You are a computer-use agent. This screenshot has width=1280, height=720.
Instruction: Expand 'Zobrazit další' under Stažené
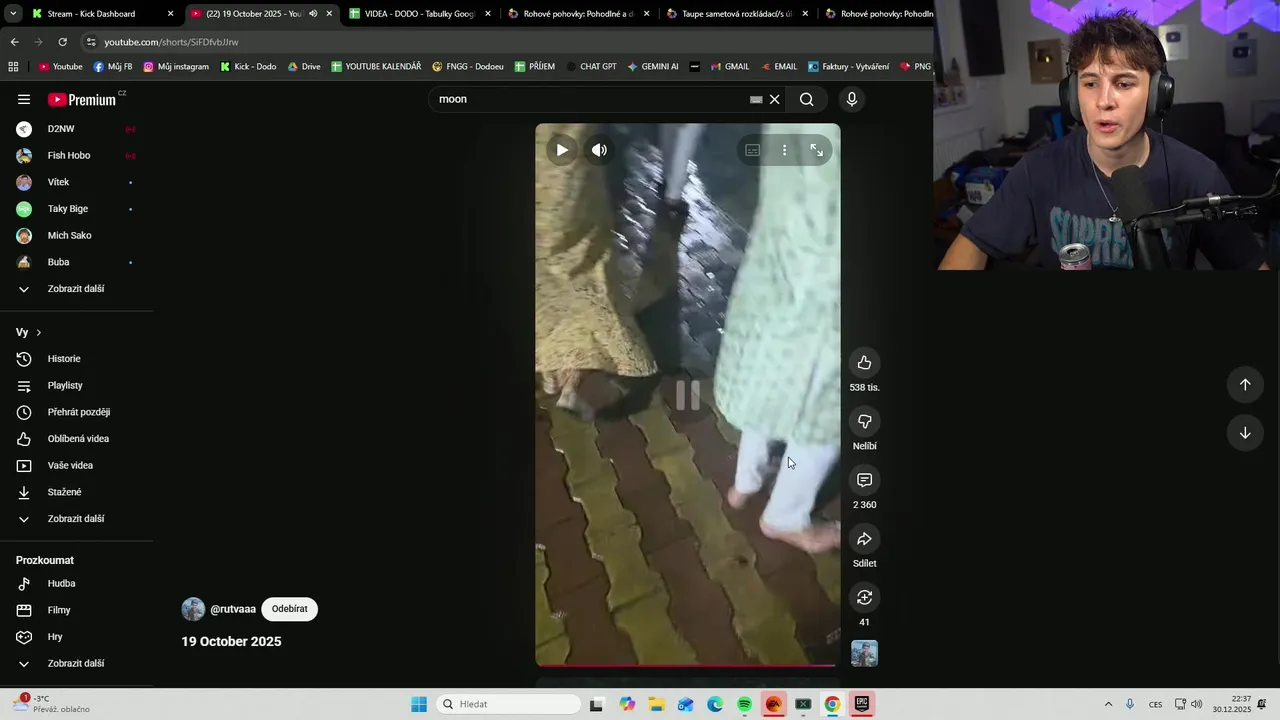tap(76, 519)
